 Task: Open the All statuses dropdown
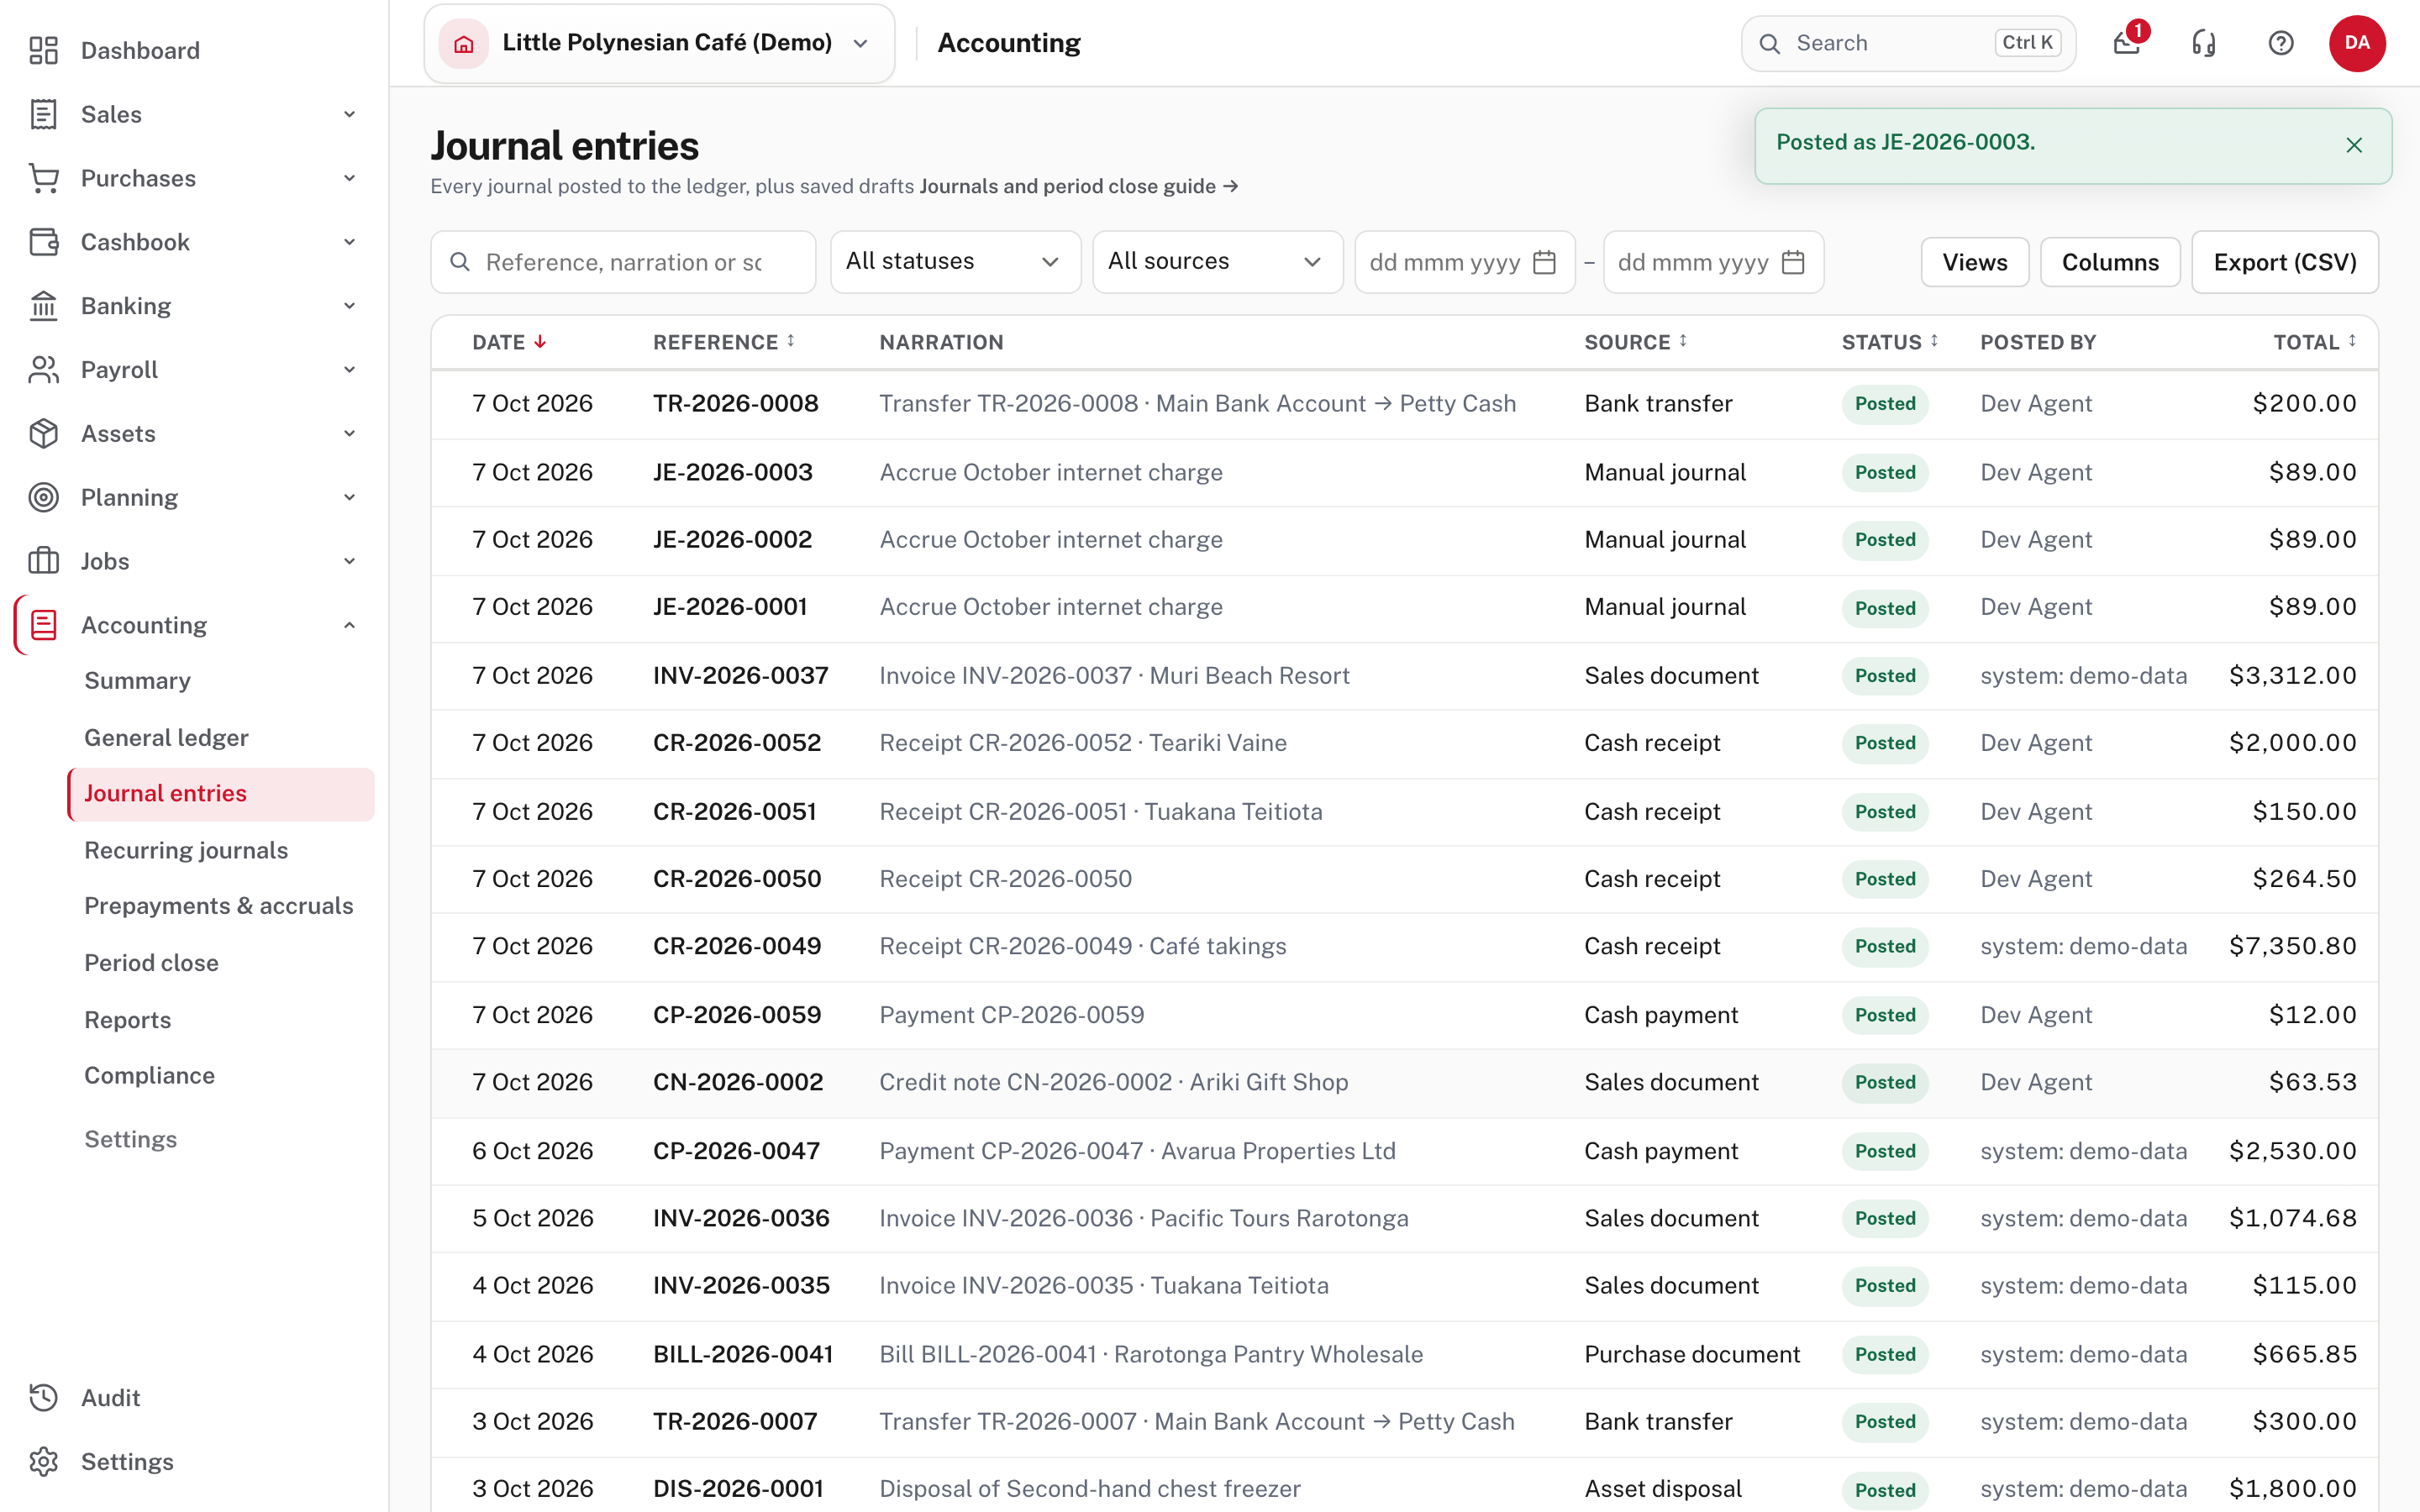click(x=955, y=262)
